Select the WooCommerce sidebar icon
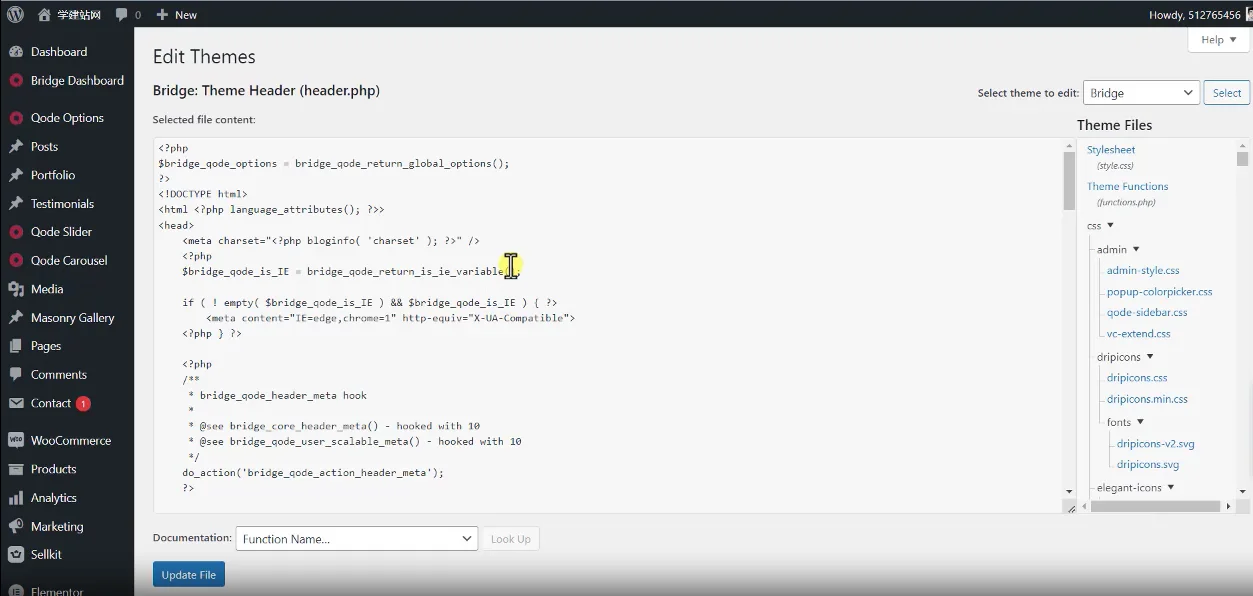Image resolution: width=1253 pixels, height=596 pixels. coord(18,440)
